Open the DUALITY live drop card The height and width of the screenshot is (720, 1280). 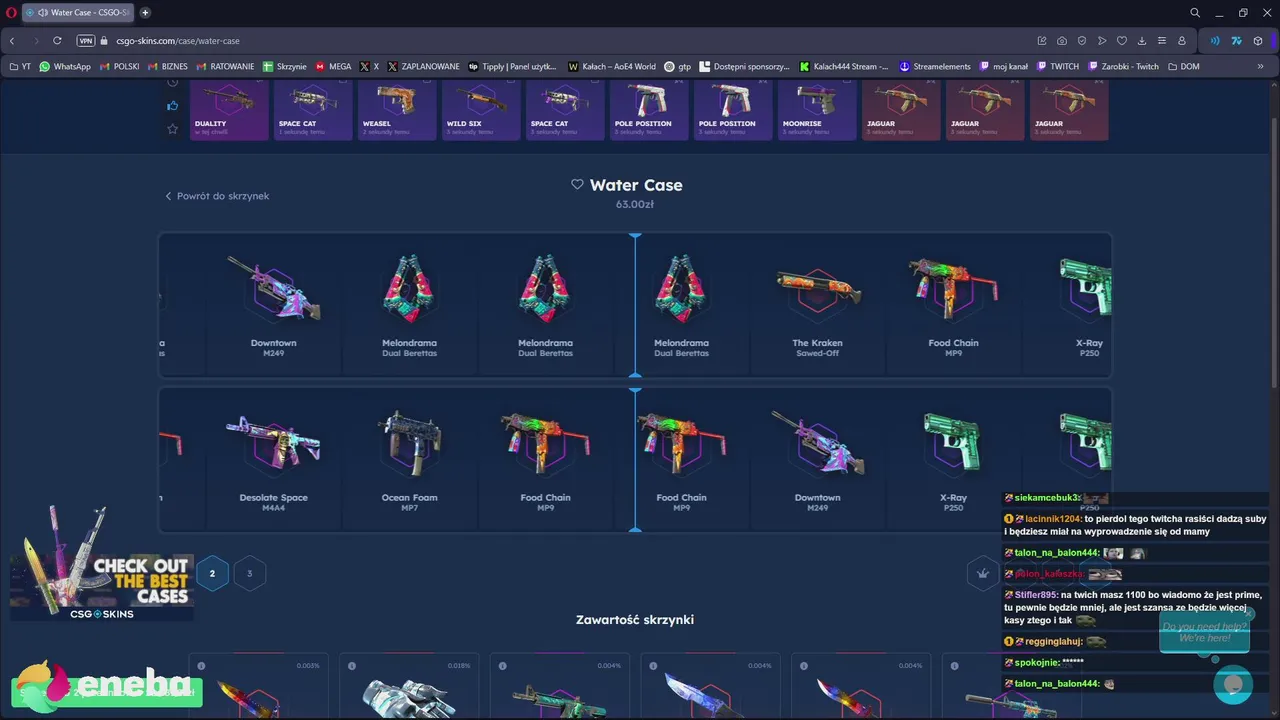click(229, 110)
